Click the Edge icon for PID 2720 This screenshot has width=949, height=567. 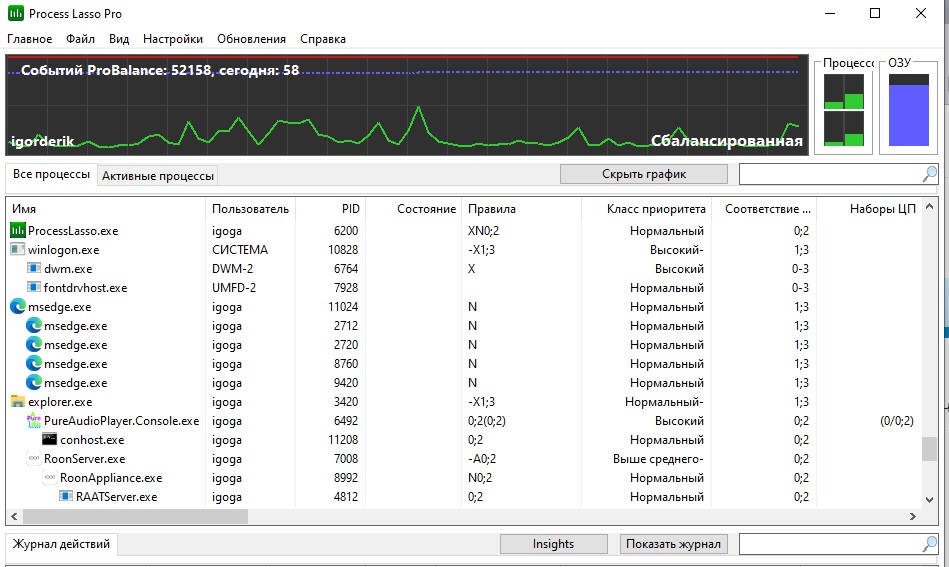point(34,345)
